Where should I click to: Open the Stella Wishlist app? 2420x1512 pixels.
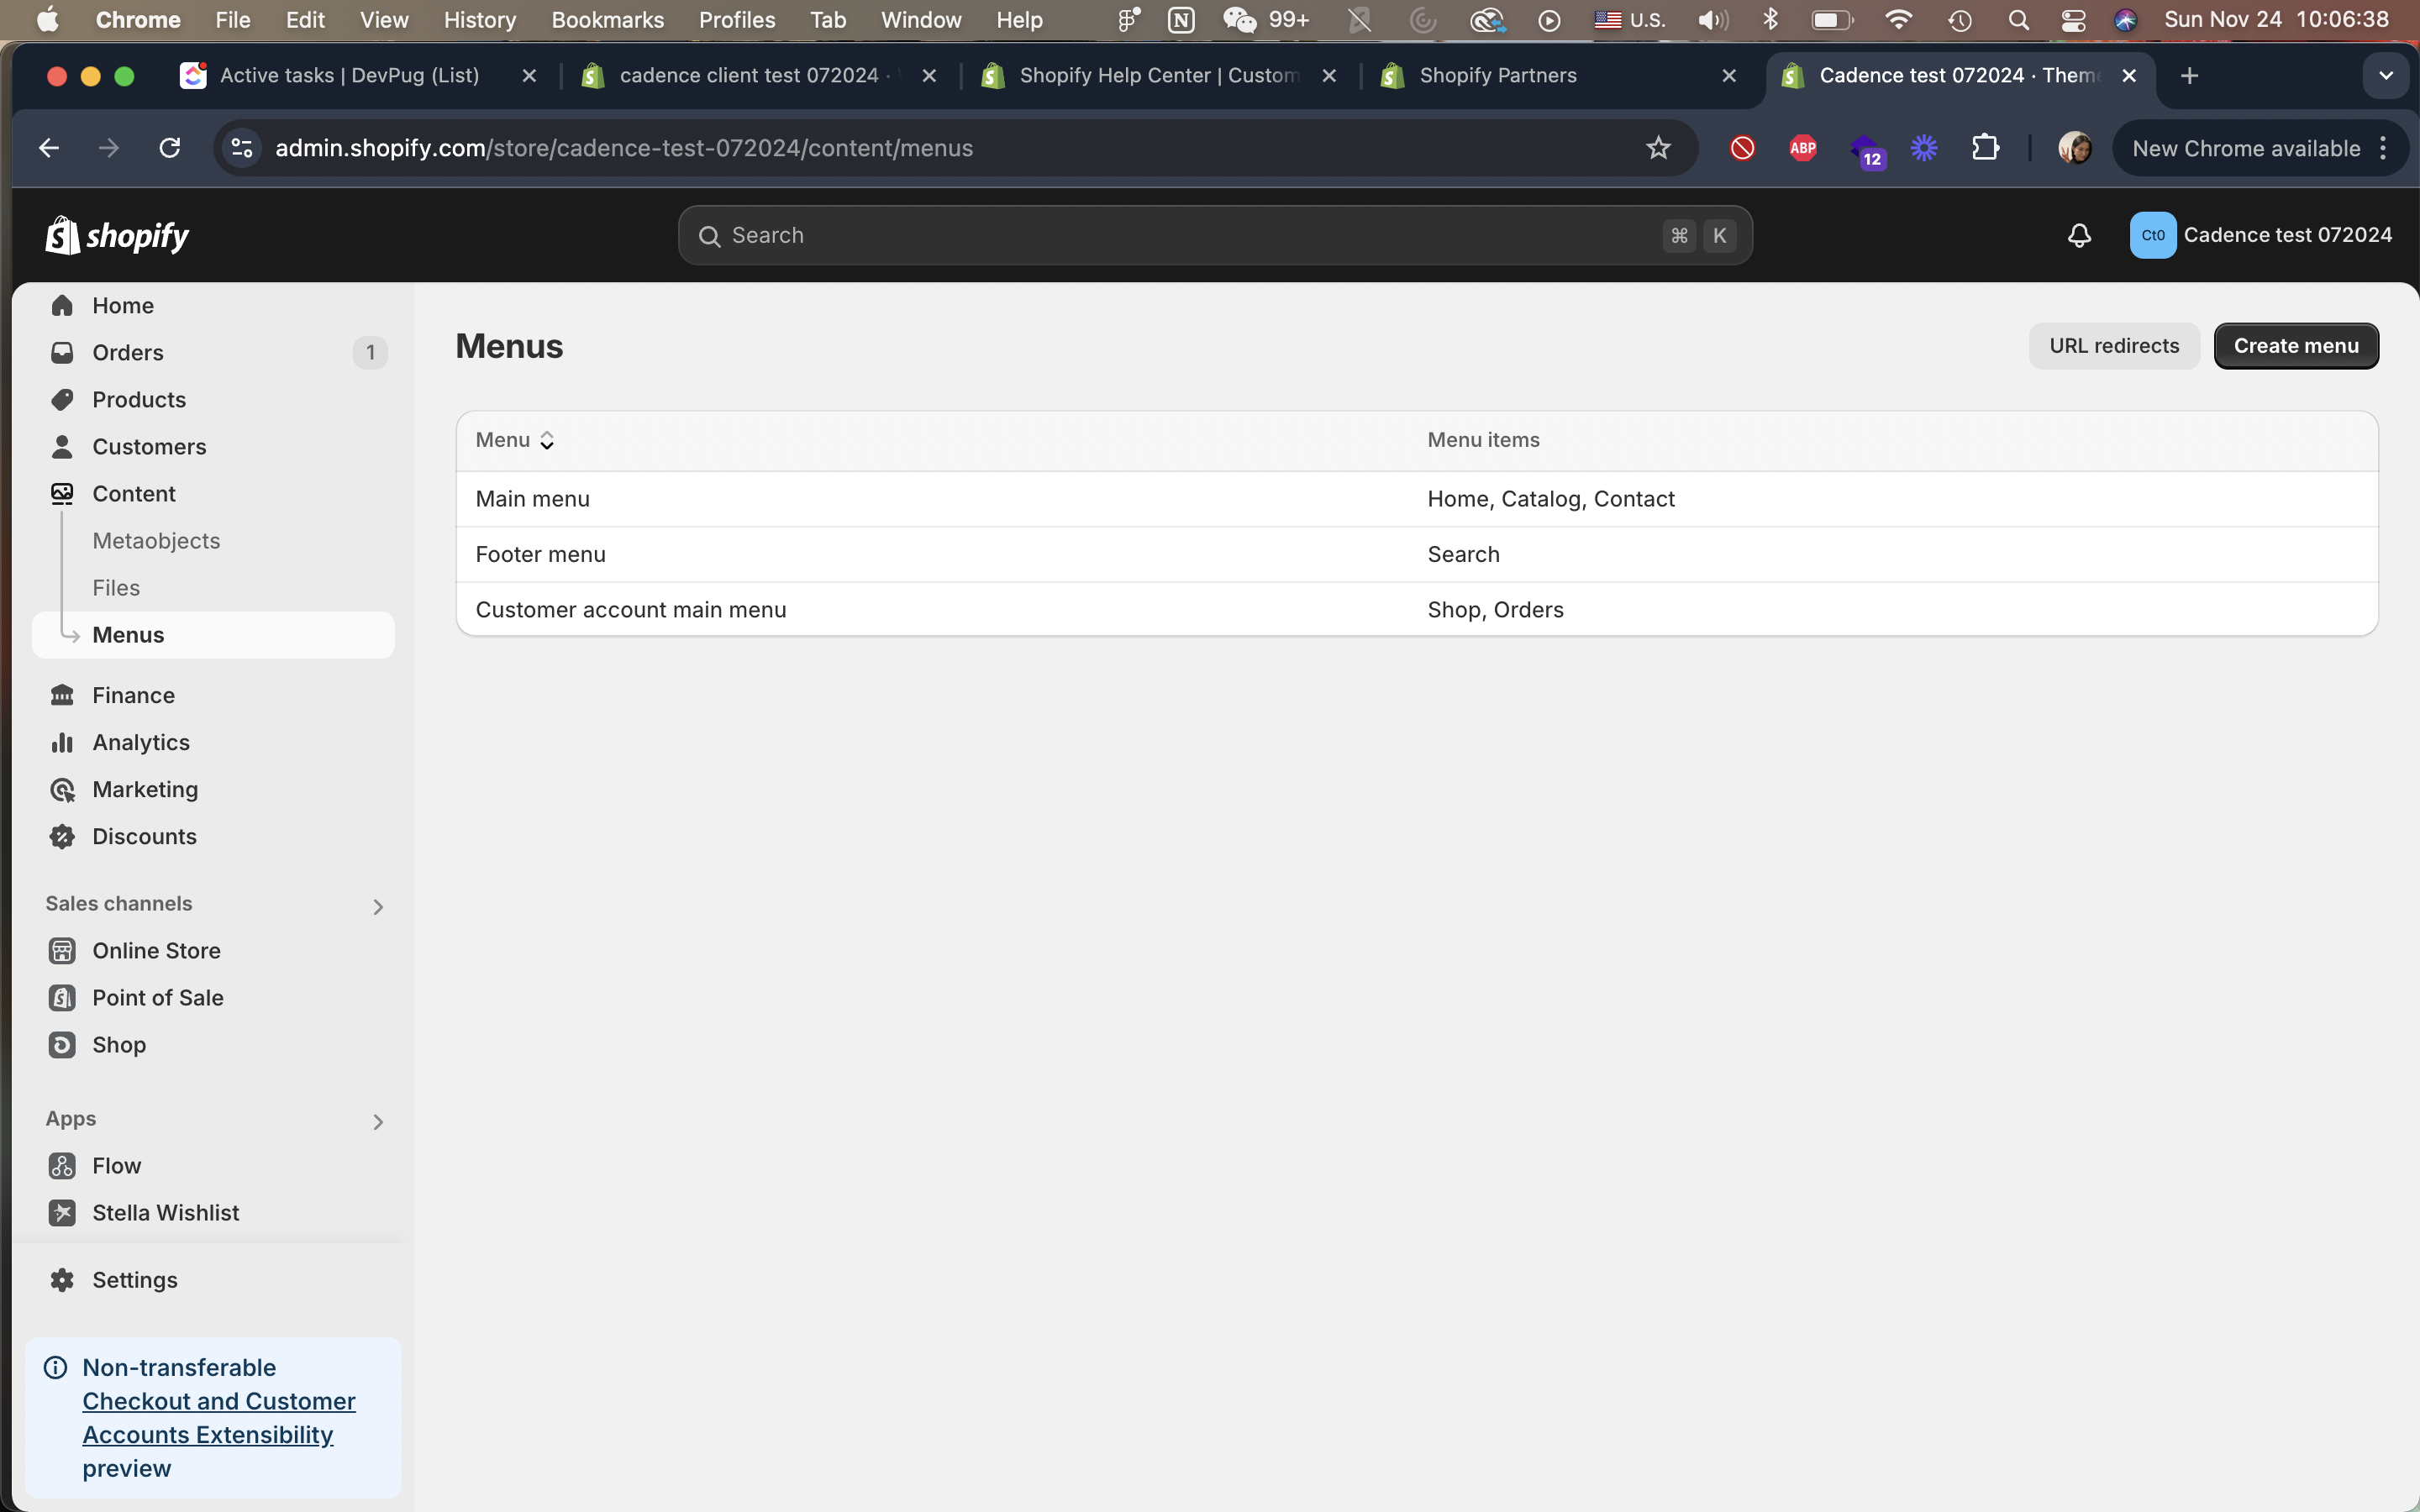165,1212
